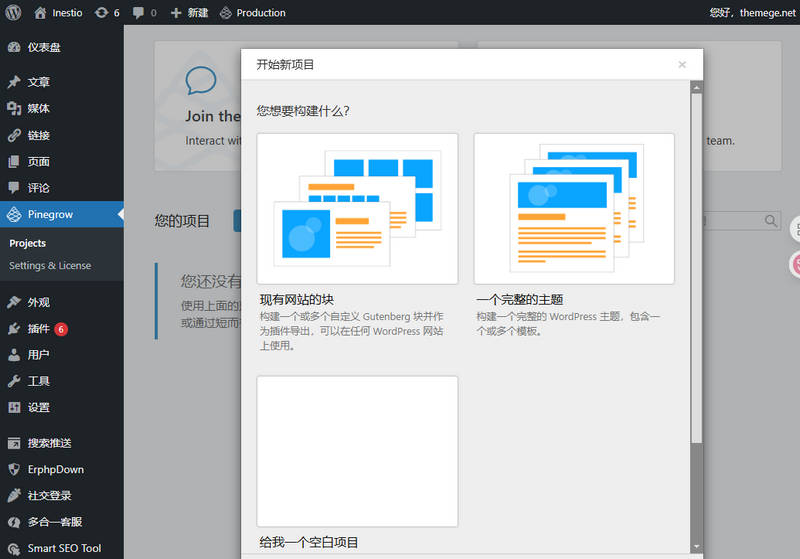Screen dimensions: 800x559
Task: Open 工具 tools menu
Action: click(62, 381)
